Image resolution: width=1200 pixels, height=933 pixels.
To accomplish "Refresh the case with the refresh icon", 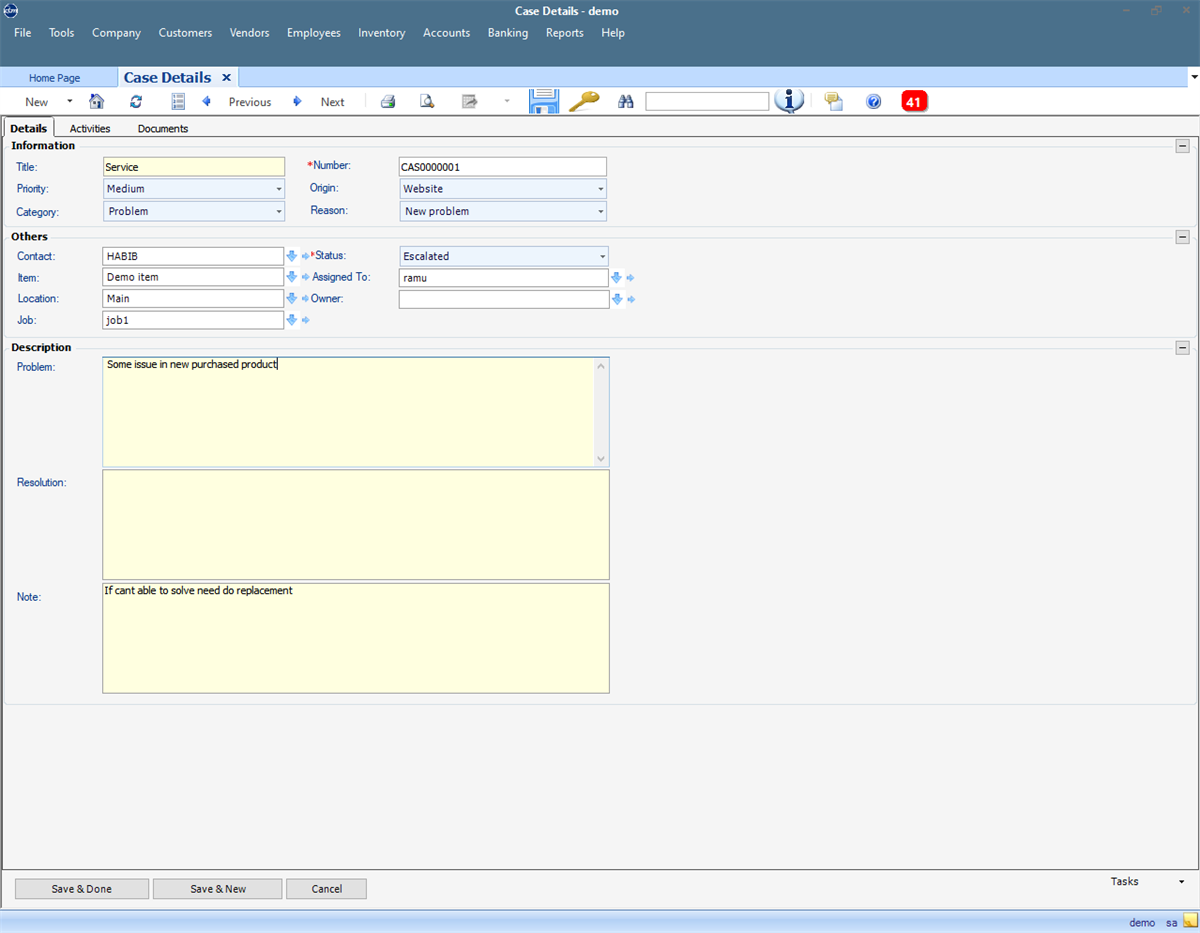I will coord(136,102).
